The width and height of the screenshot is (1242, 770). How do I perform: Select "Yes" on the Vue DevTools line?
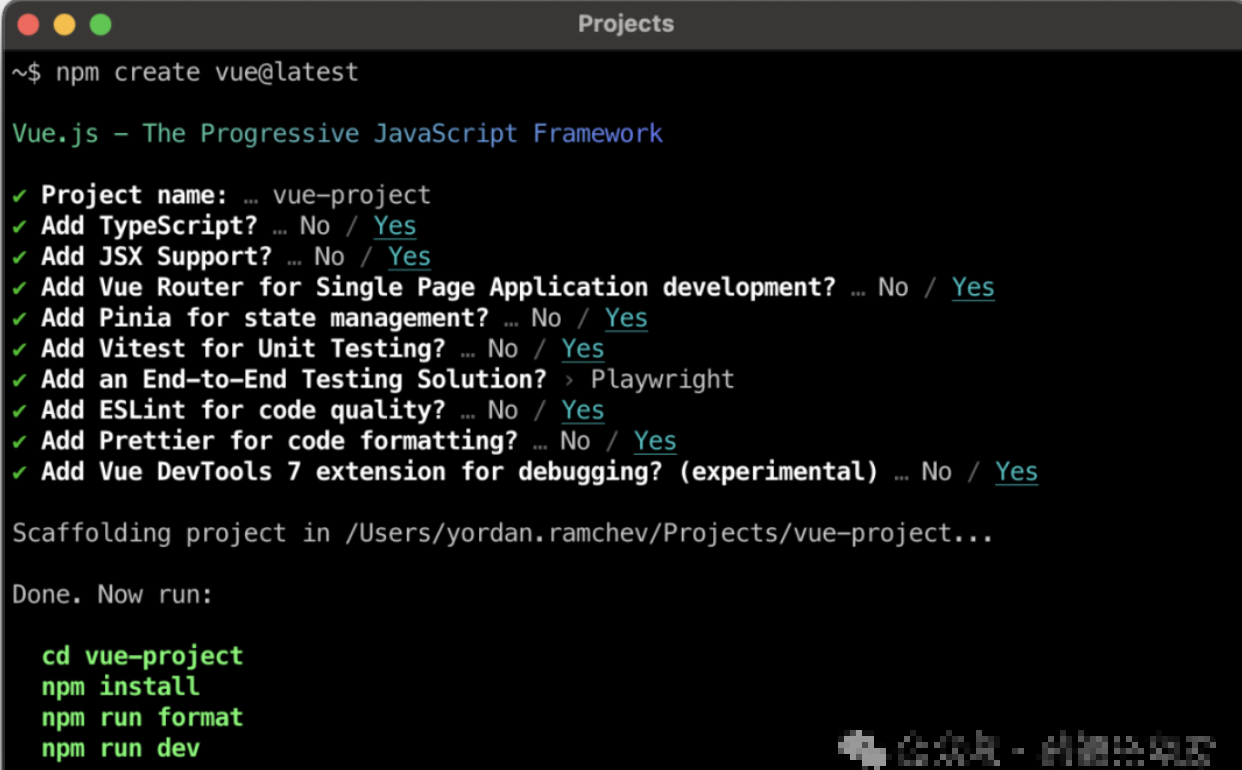(1017, 472)
